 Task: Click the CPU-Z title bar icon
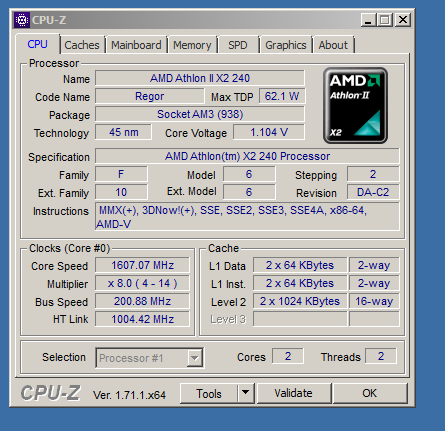pyautogui.click(x=22, y=20)
